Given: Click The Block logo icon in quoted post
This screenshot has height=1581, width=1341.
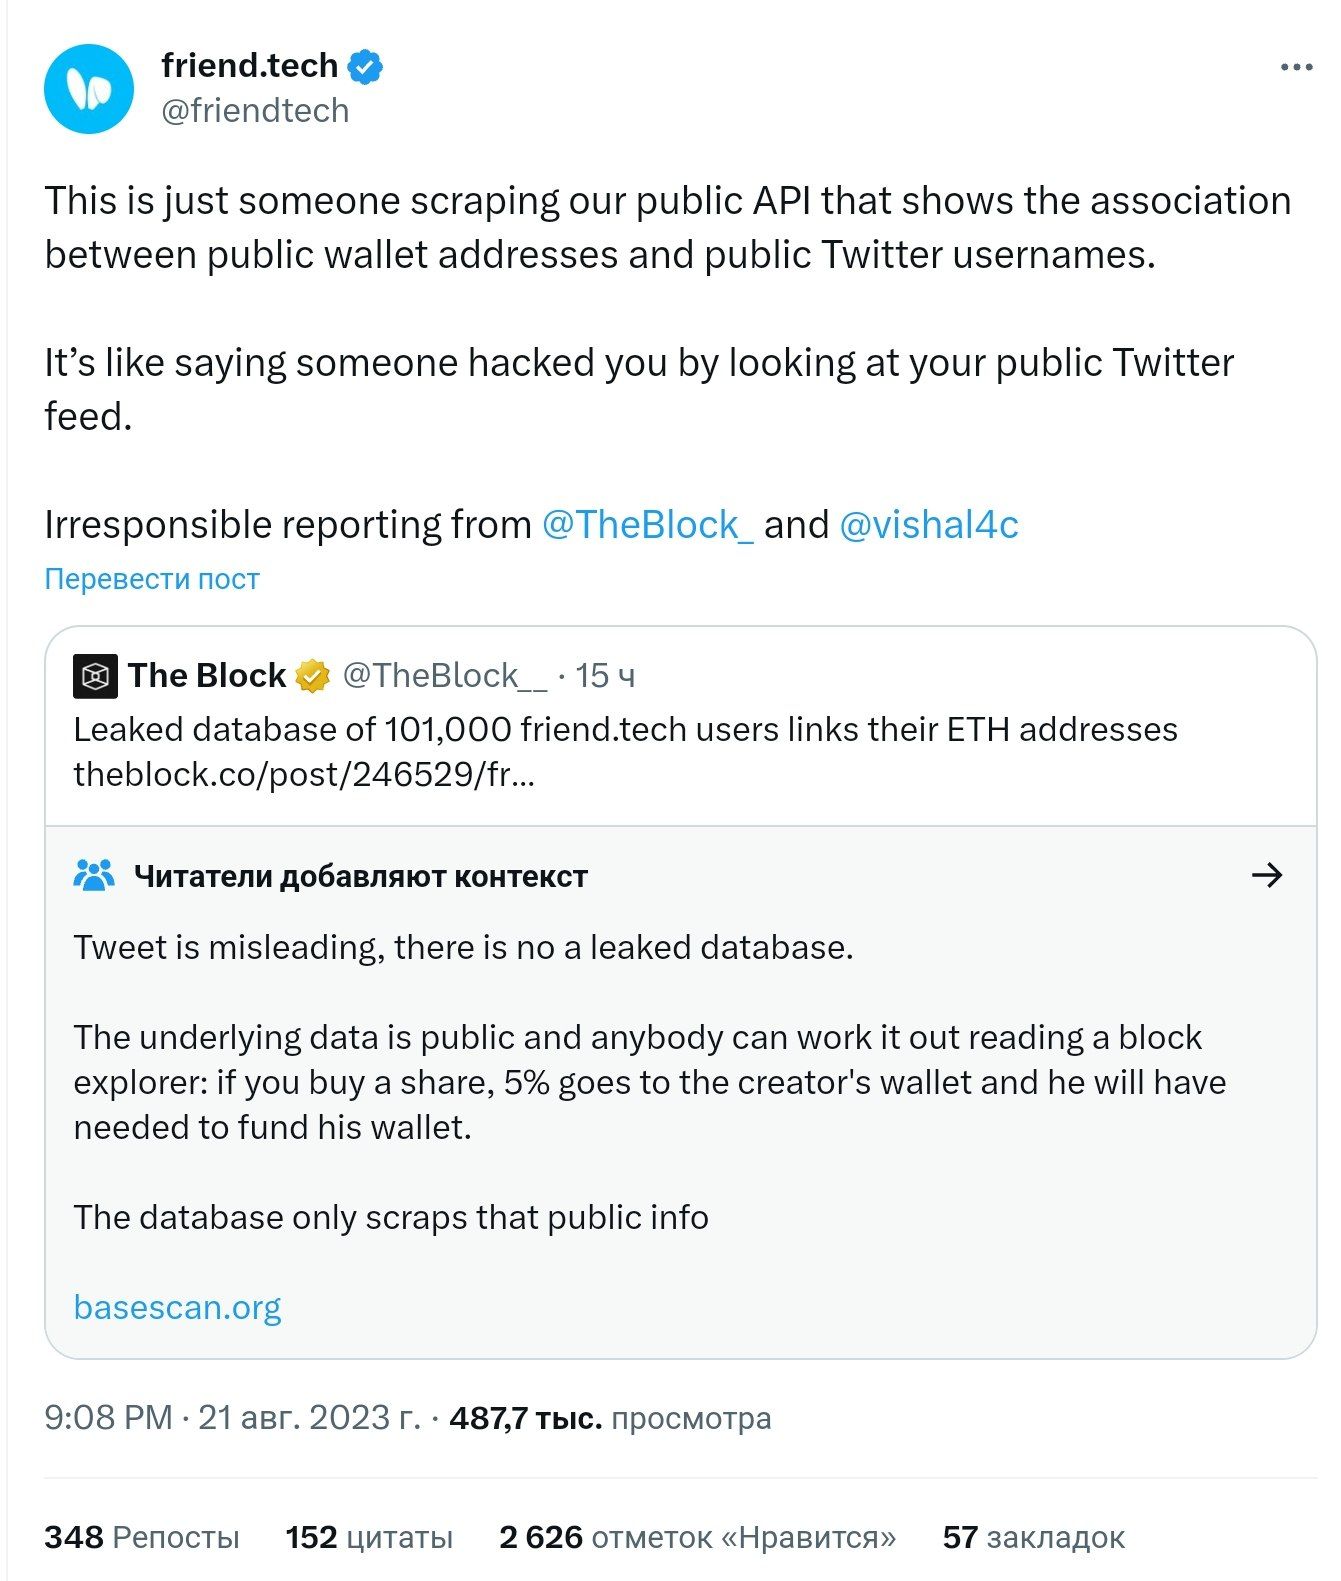Looking at the screenshot, I should point(95,676).
